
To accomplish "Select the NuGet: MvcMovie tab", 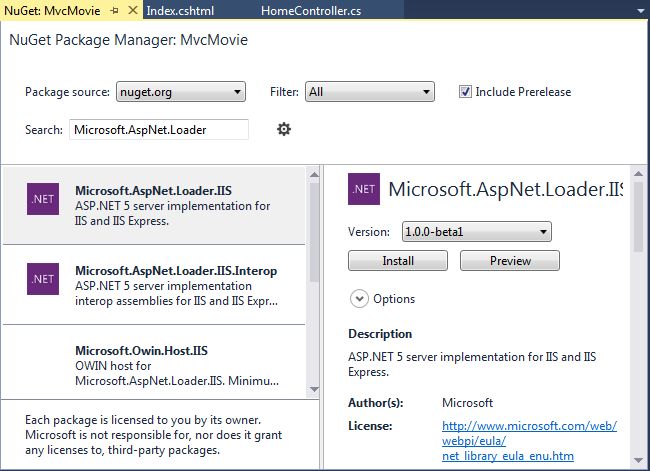I will click(x=53, y=11).
